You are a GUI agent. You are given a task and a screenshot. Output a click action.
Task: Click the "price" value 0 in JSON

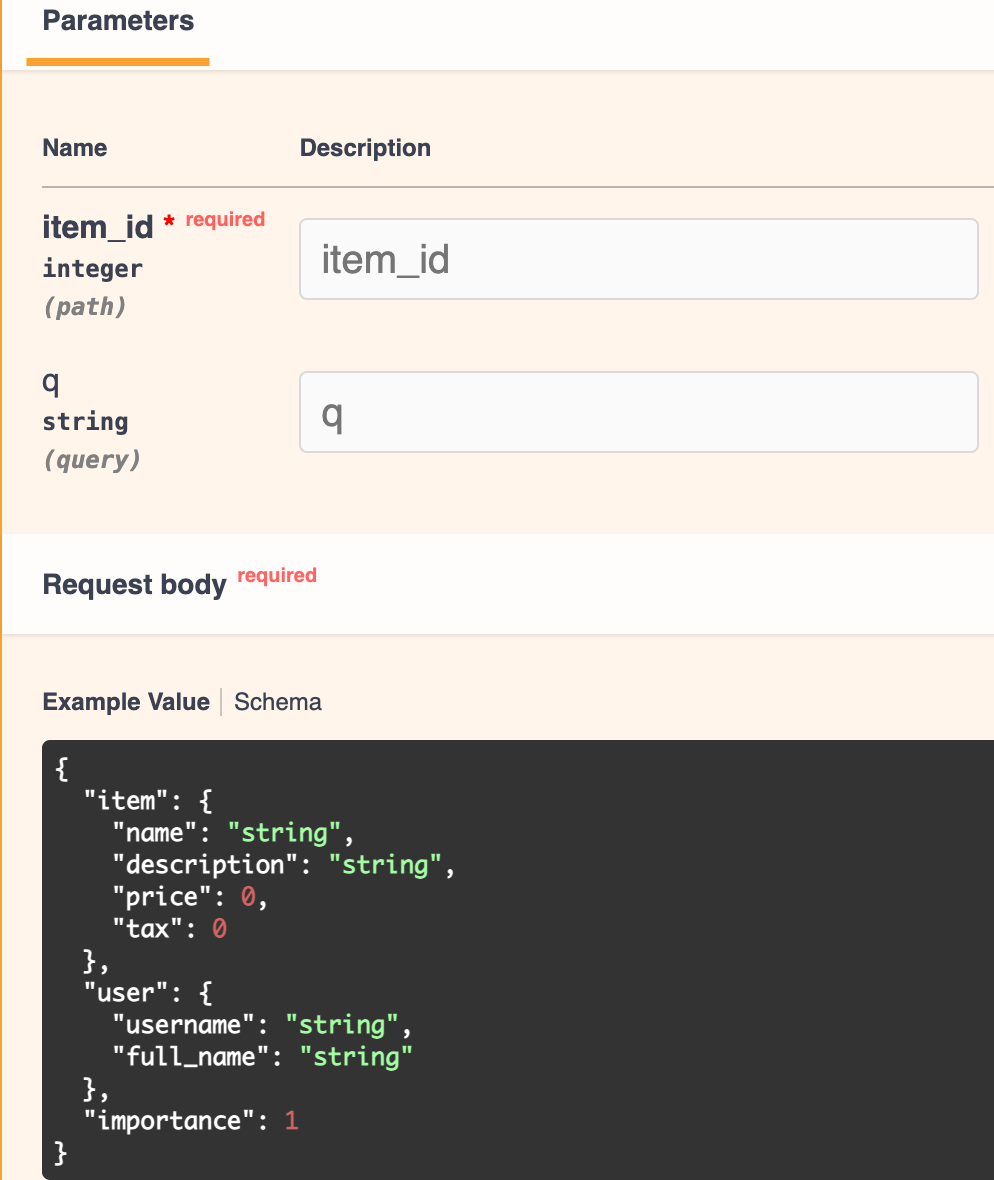point(248,897)
